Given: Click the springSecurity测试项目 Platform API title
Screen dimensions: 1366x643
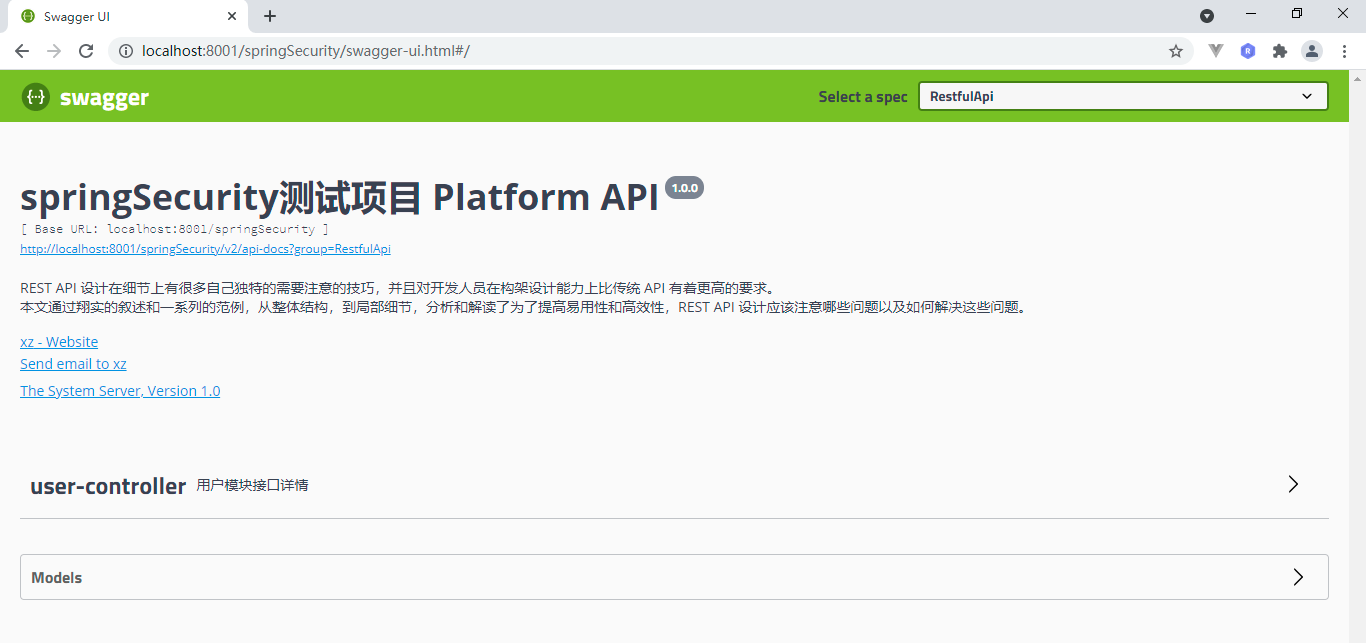Looking at the screenshot, I should [340, 197].
